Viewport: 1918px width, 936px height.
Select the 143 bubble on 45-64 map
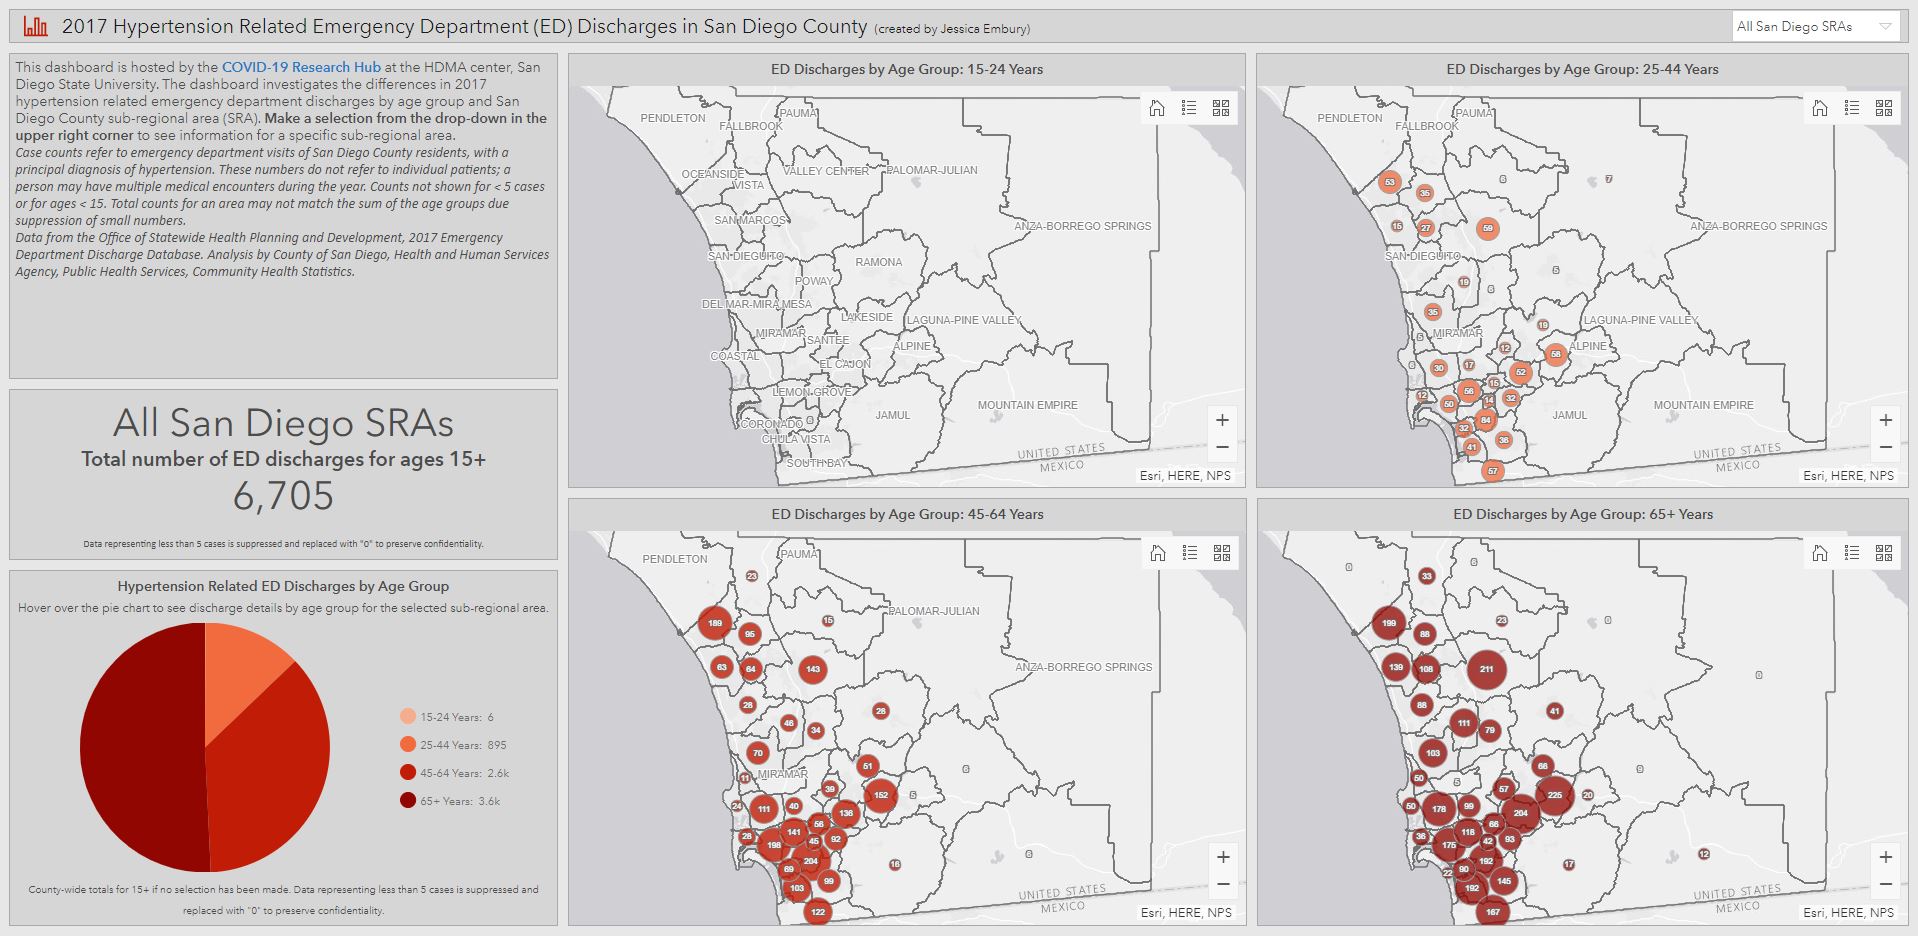point(812,670)
